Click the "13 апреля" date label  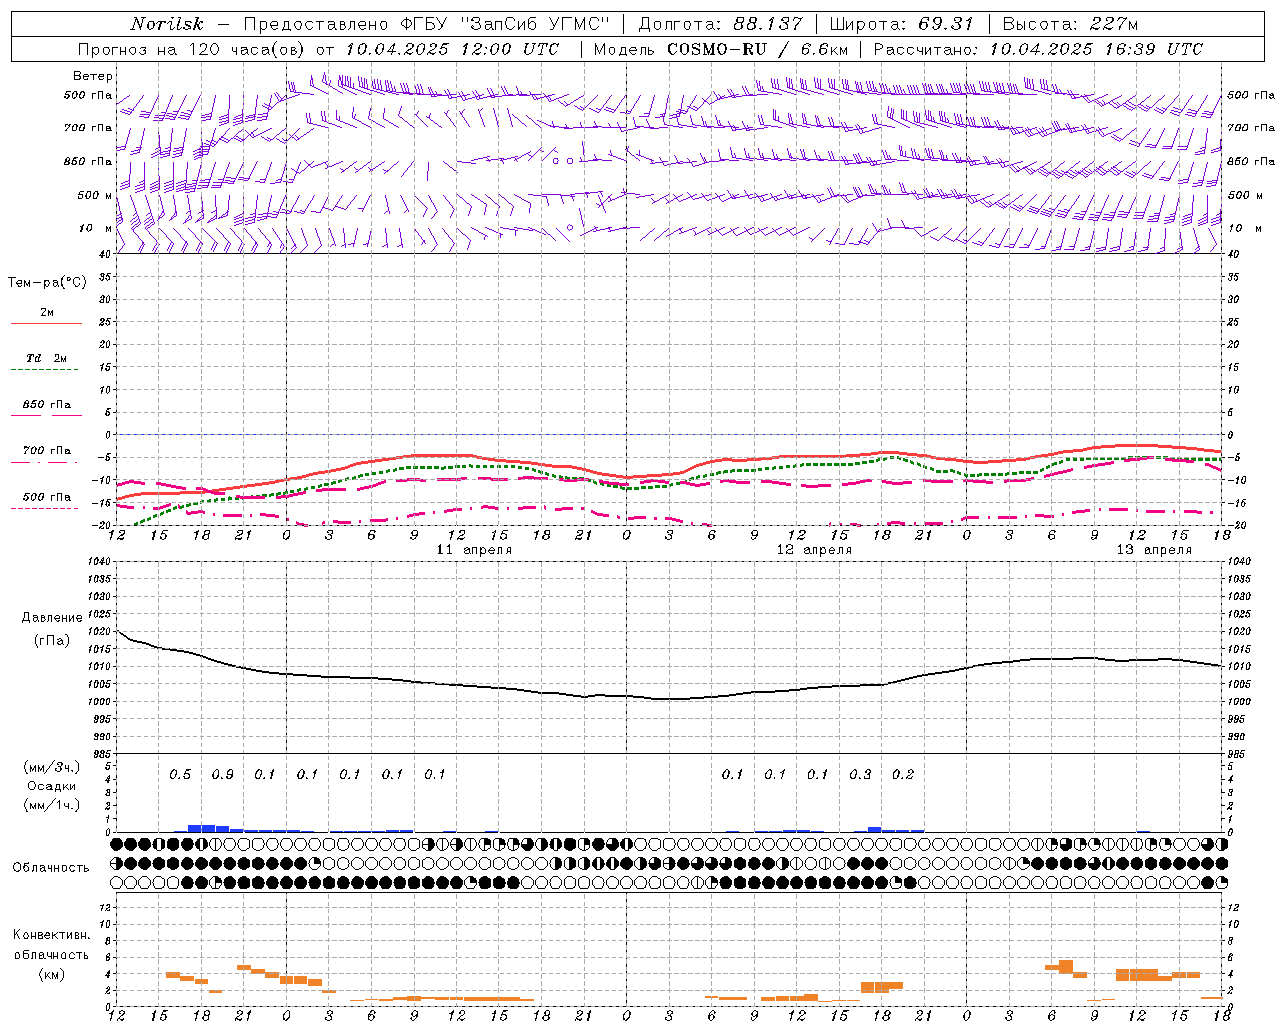point(1155,550)
